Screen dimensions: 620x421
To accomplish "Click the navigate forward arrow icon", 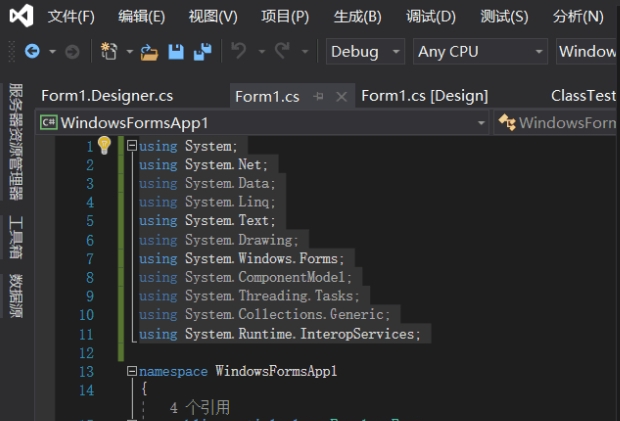I will click(x=72, y=52).
